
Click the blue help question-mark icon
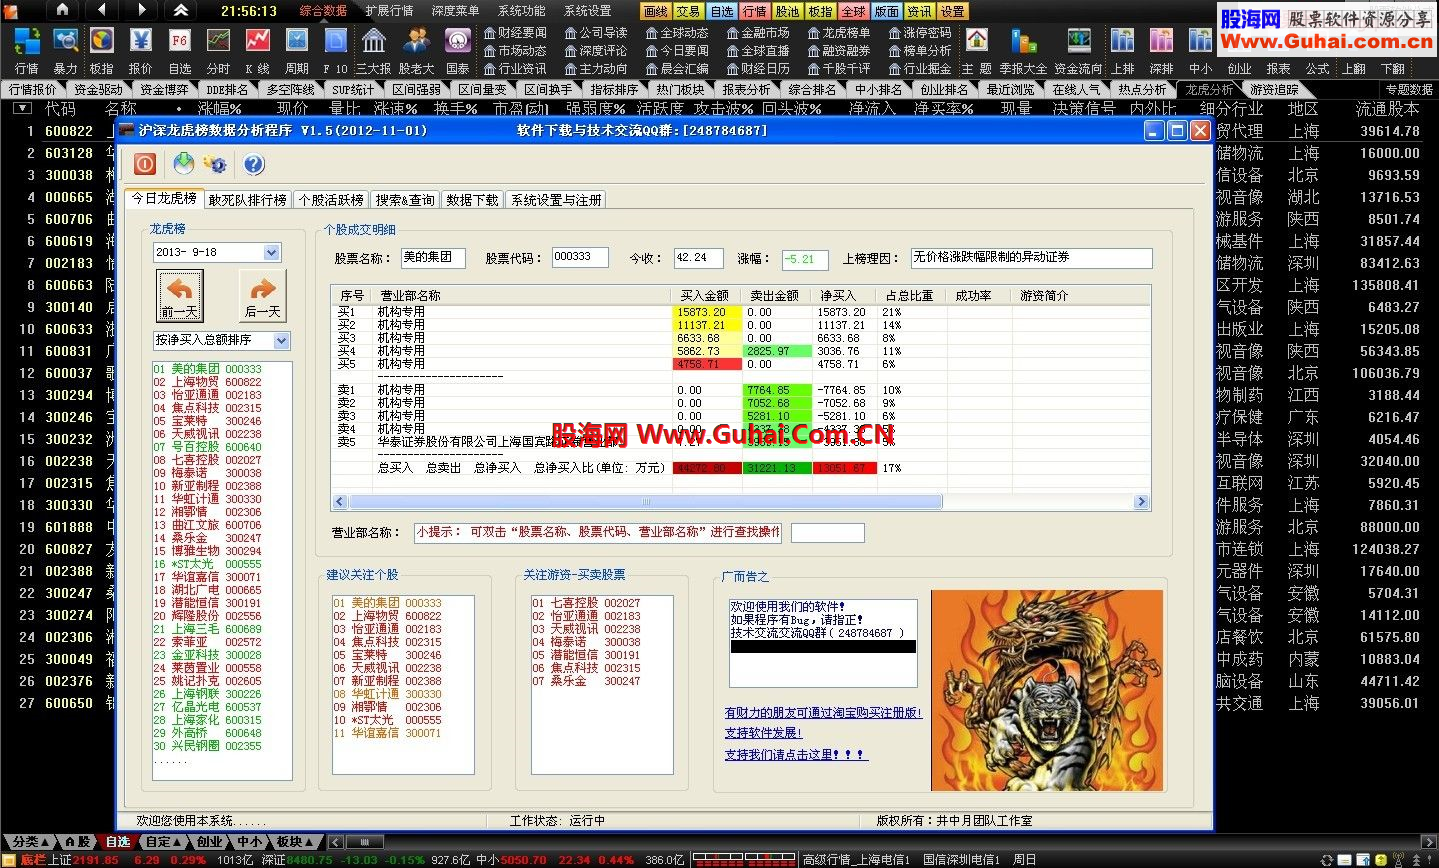coord(254,164)
